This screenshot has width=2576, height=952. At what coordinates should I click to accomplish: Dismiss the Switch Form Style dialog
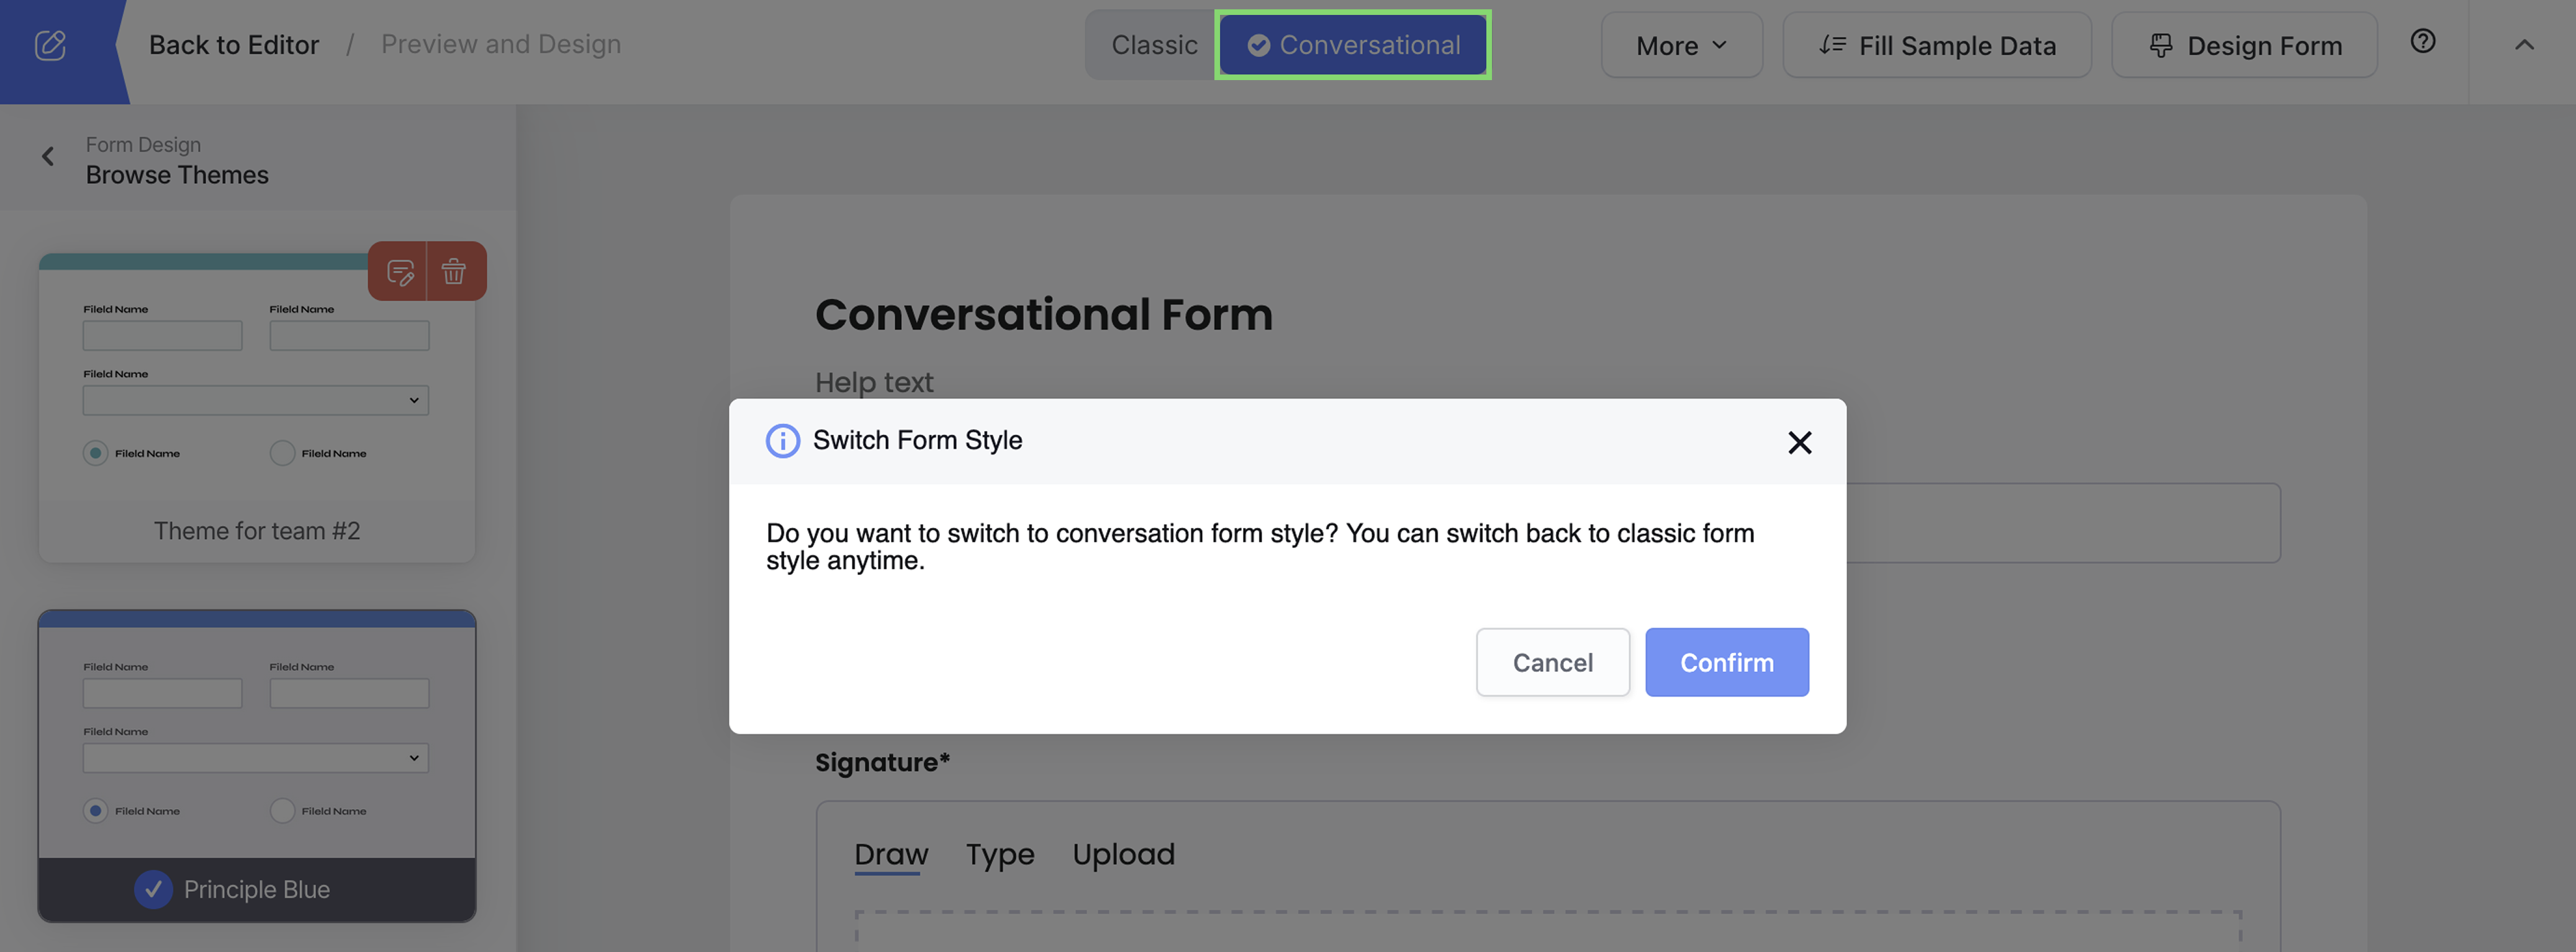(x=1800, y=442)
